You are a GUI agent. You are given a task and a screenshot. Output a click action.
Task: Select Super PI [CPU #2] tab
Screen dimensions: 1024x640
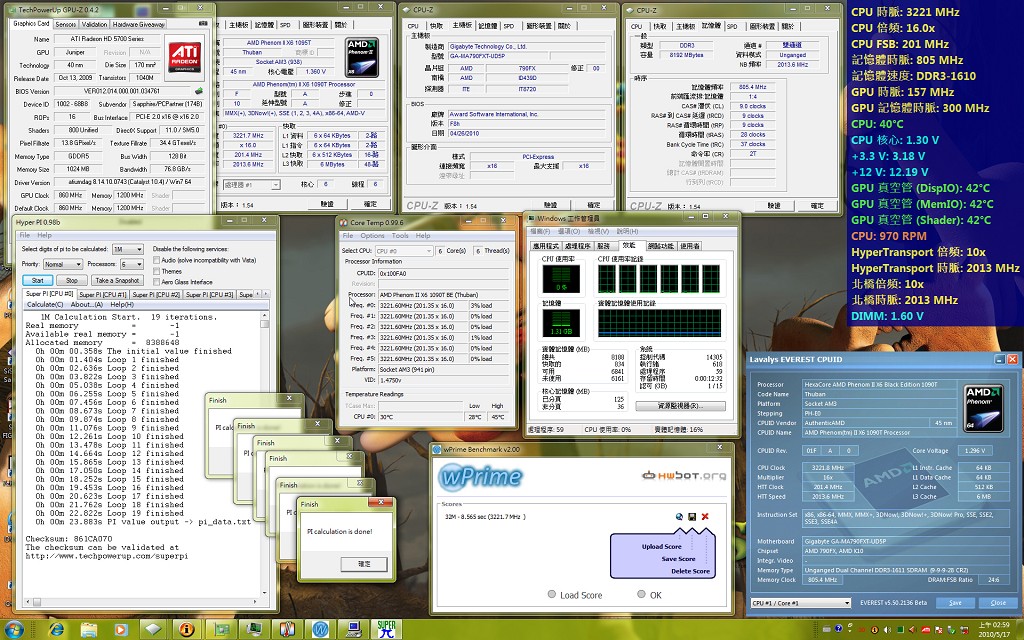point(156,295)
